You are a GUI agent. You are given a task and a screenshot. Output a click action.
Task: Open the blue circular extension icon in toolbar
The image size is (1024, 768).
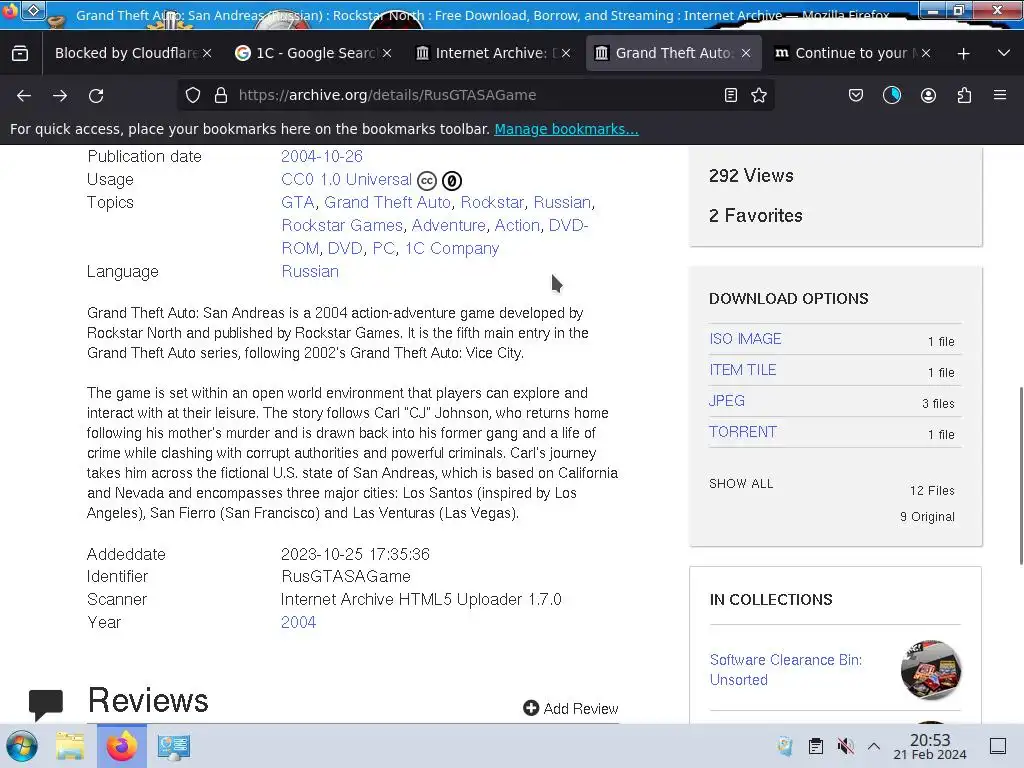click(x=891, y=95)
